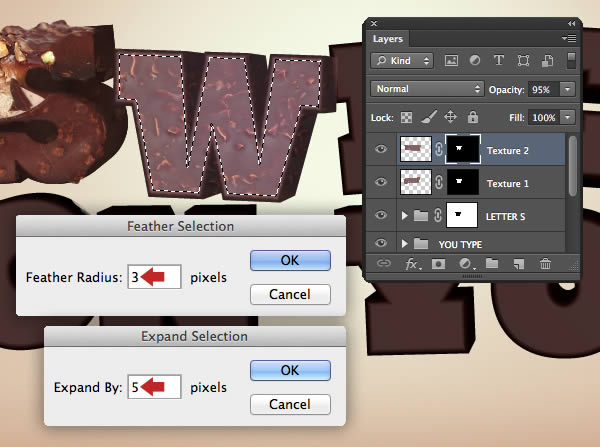Lock all padlock icon

click(473, 117)
